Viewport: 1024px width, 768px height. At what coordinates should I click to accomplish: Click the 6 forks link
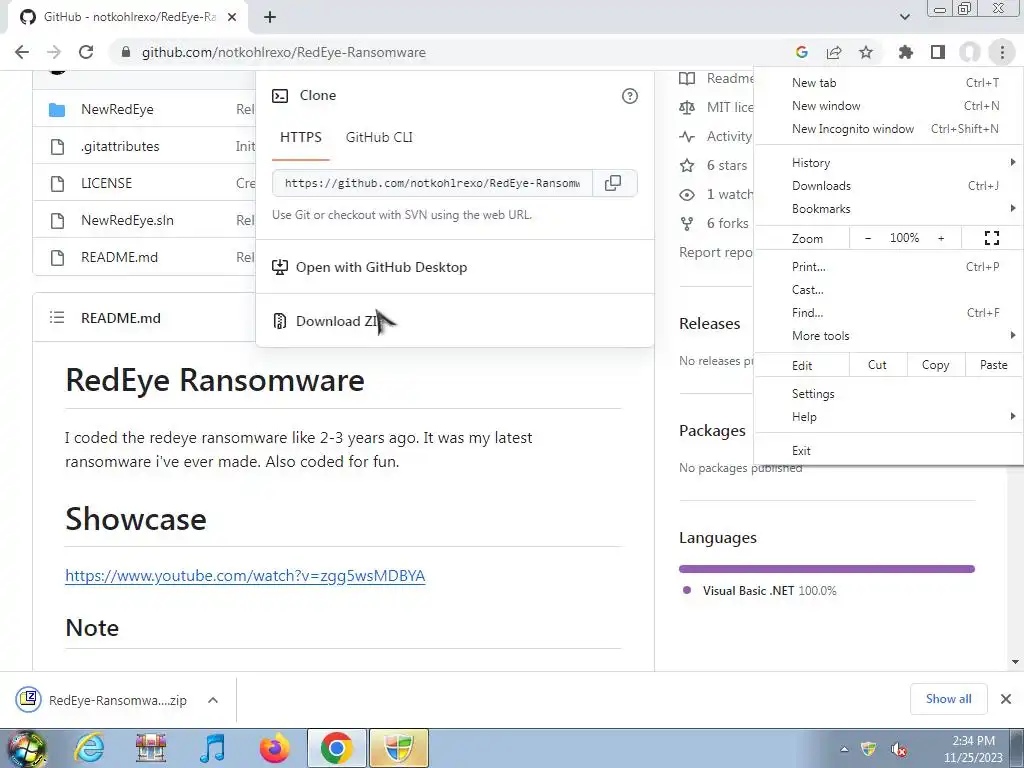coord(728,223)
